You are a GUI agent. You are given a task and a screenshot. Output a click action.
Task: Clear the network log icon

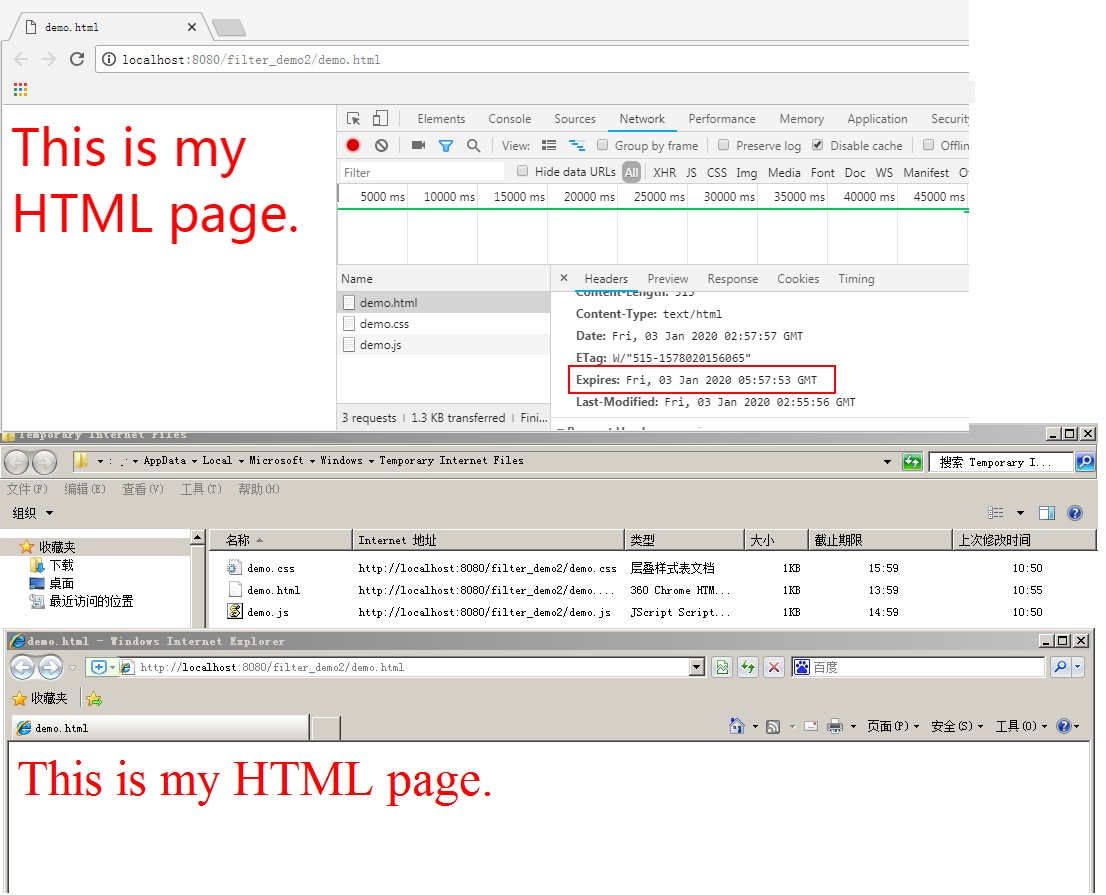pyautogui.click(x=382, y=145)
